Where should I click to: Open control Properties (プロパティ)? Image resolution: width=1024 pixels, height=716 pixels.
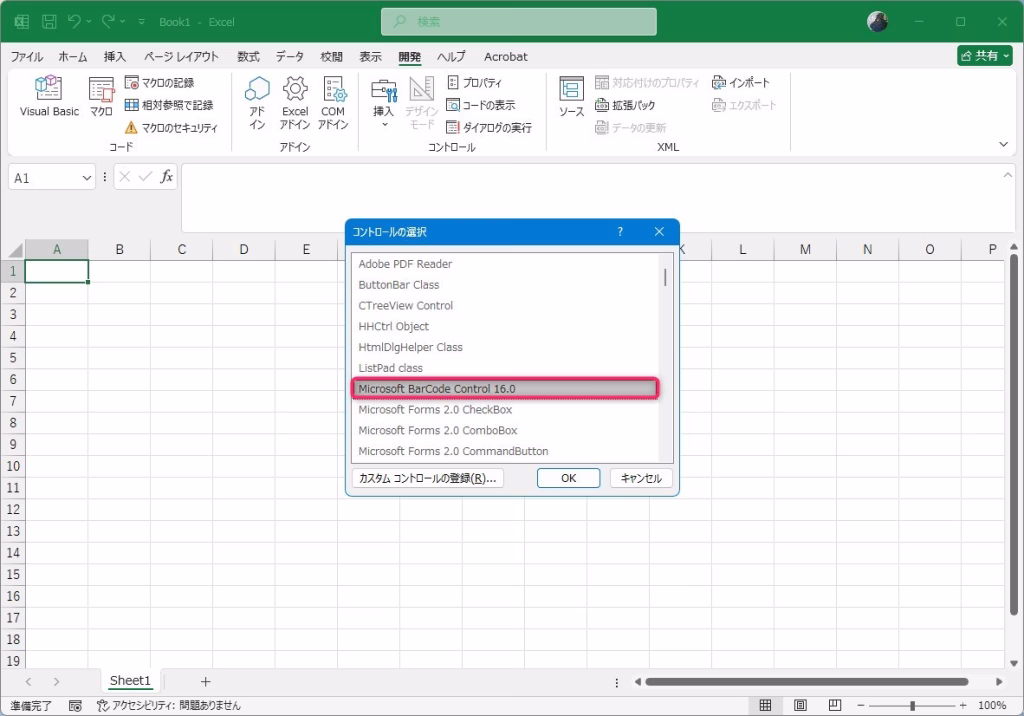click(475, 83)
